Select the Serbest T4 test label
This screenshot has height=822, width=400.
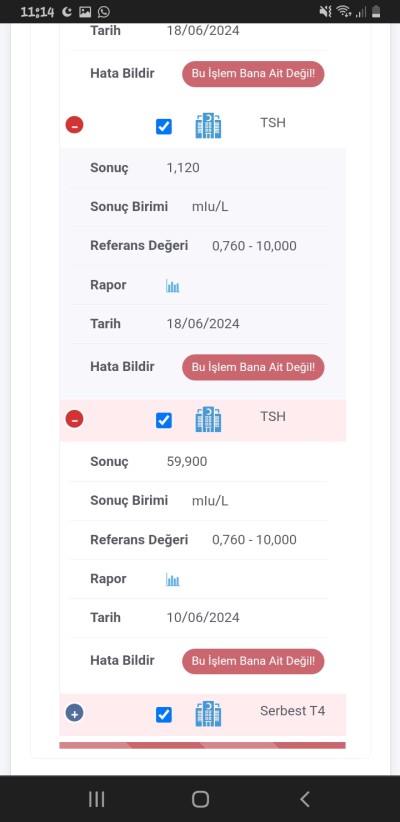293,711
